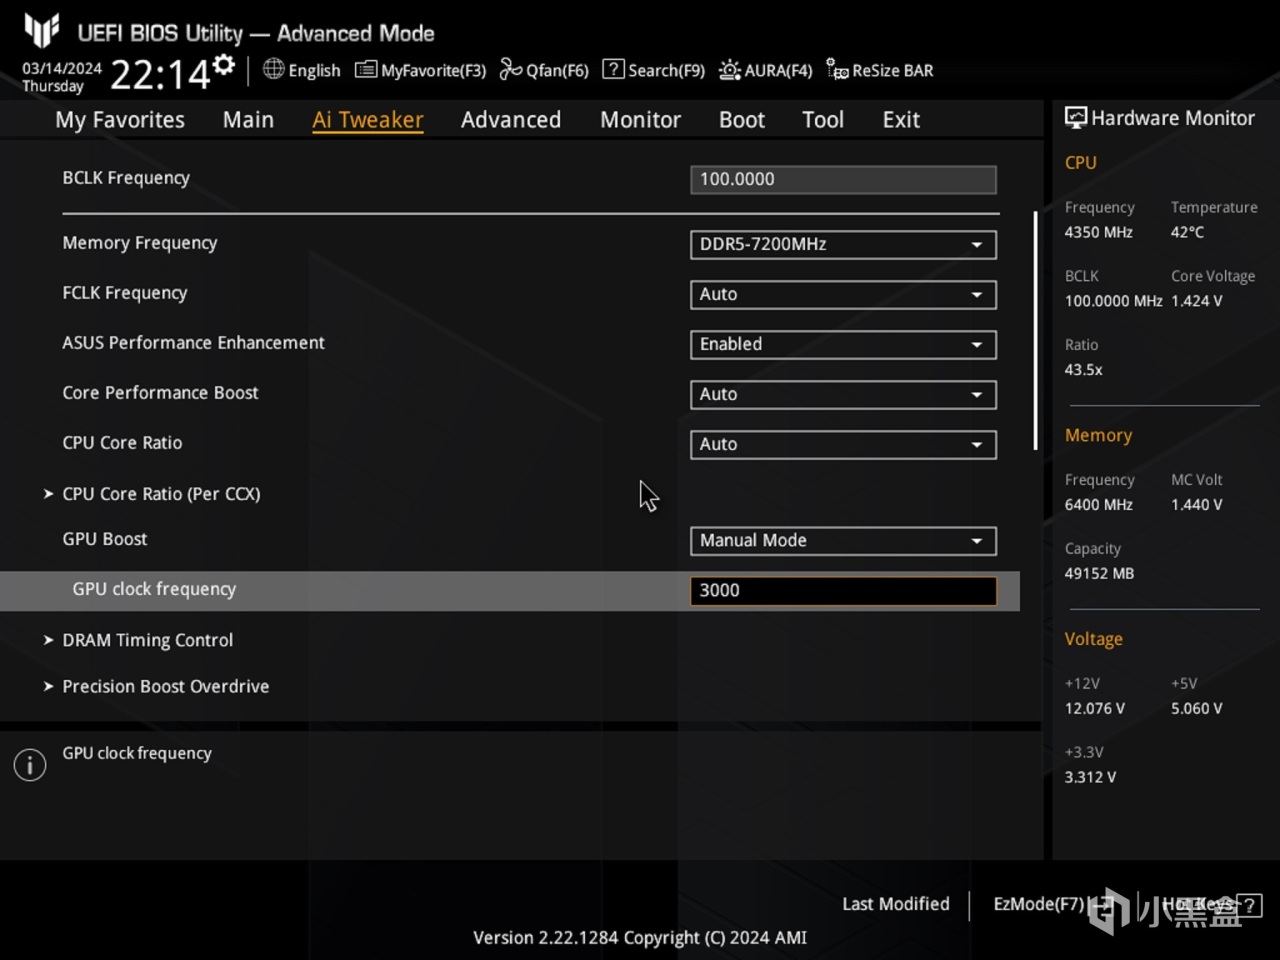Open the Monitor tab
This screenshot has height=960, width=1280.
pos(640,120)
